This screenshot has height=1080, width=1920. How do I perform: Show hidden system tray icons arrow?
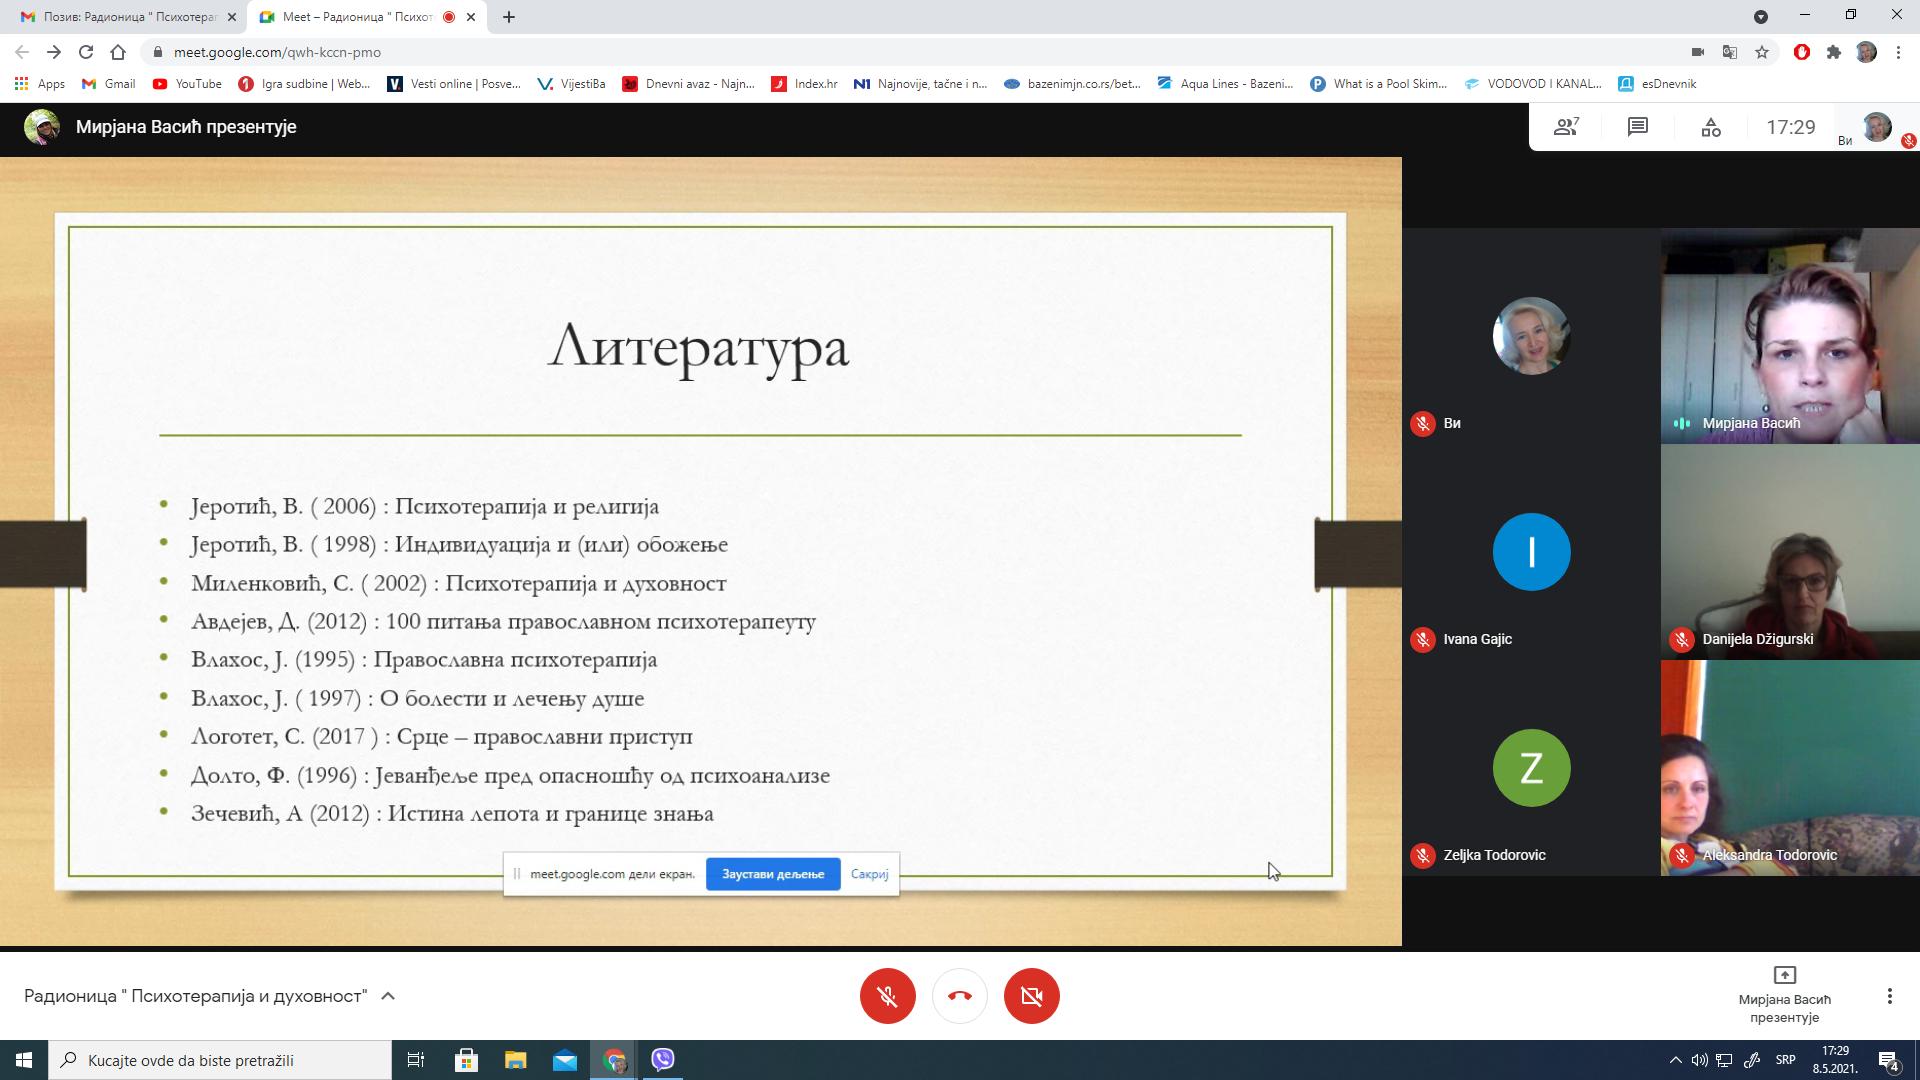[x=1675, y=1060]
